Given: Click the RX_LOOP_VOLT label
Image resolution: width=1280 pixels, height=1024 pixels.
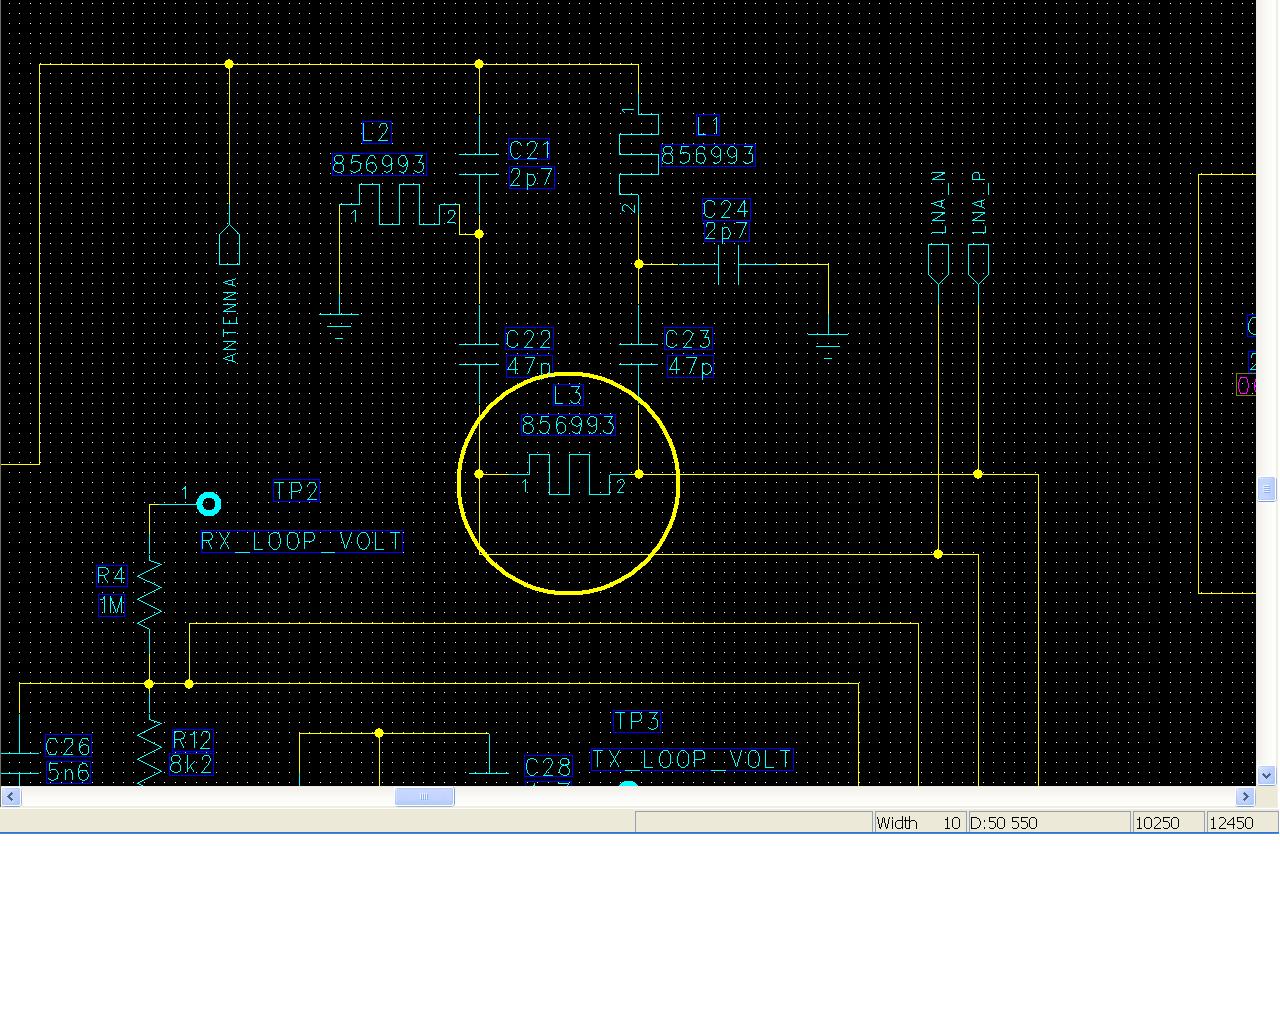Looking at the screenshot, I should point(301,541).
